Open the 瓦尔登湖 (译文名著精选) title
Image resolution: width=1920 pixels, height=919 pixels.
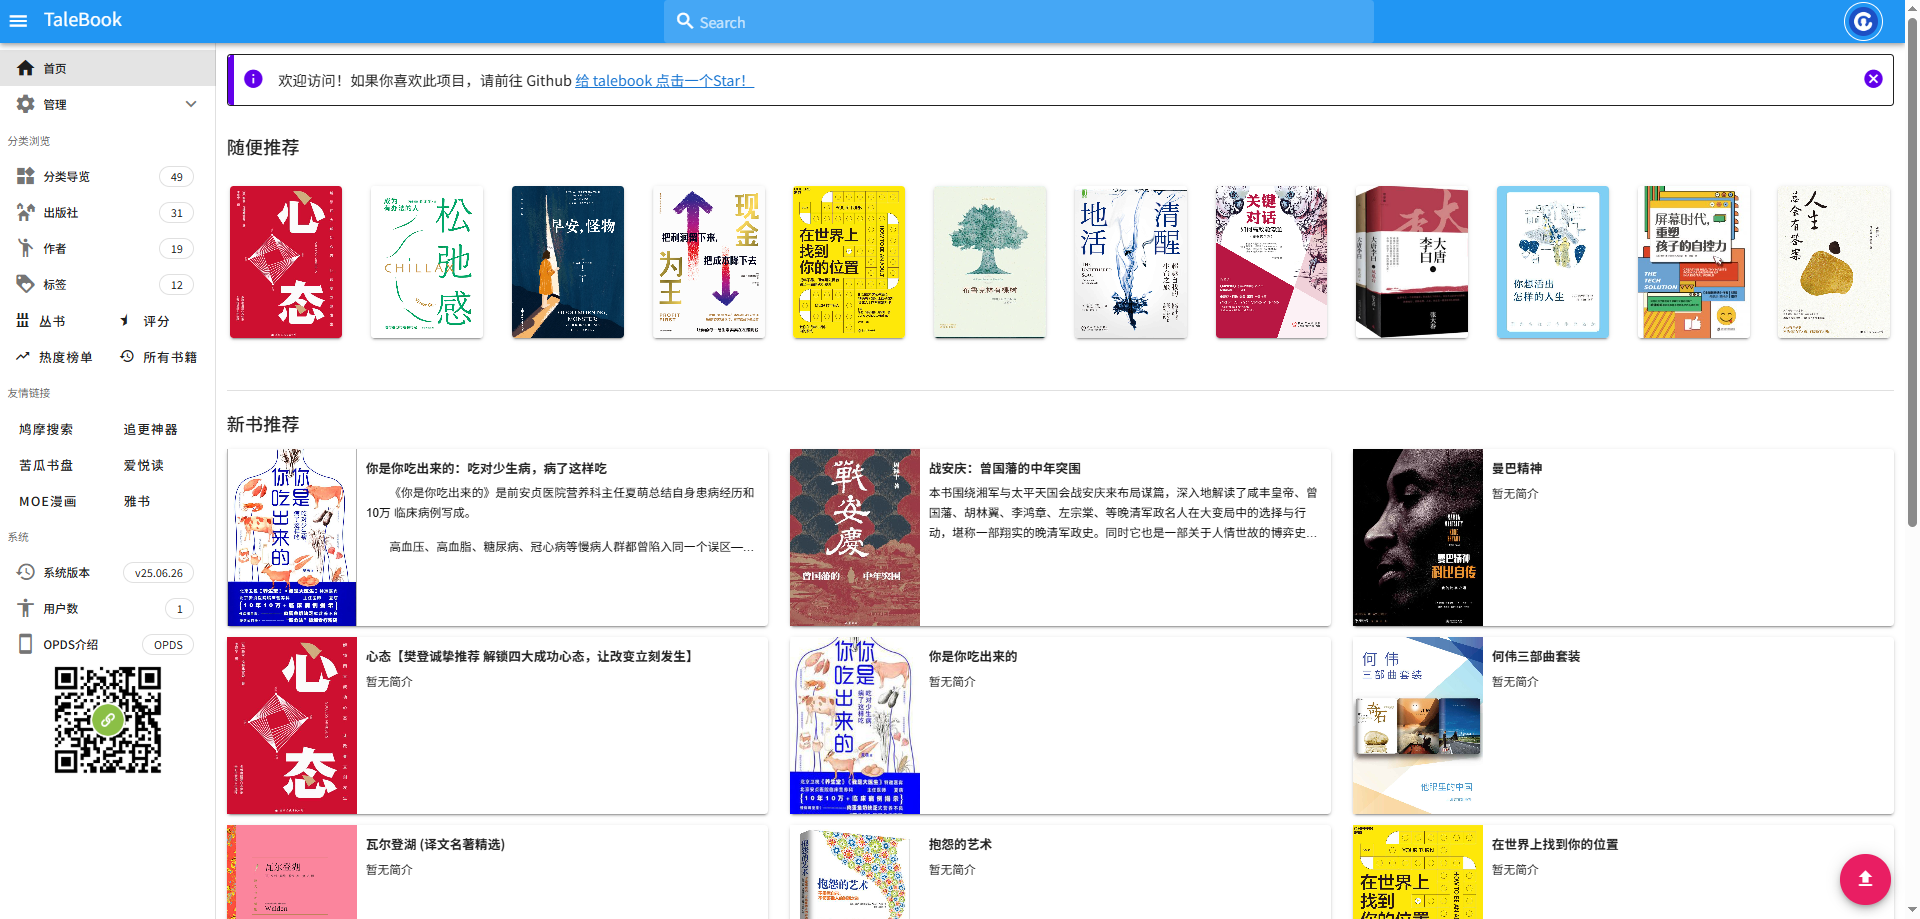point(435,844)
